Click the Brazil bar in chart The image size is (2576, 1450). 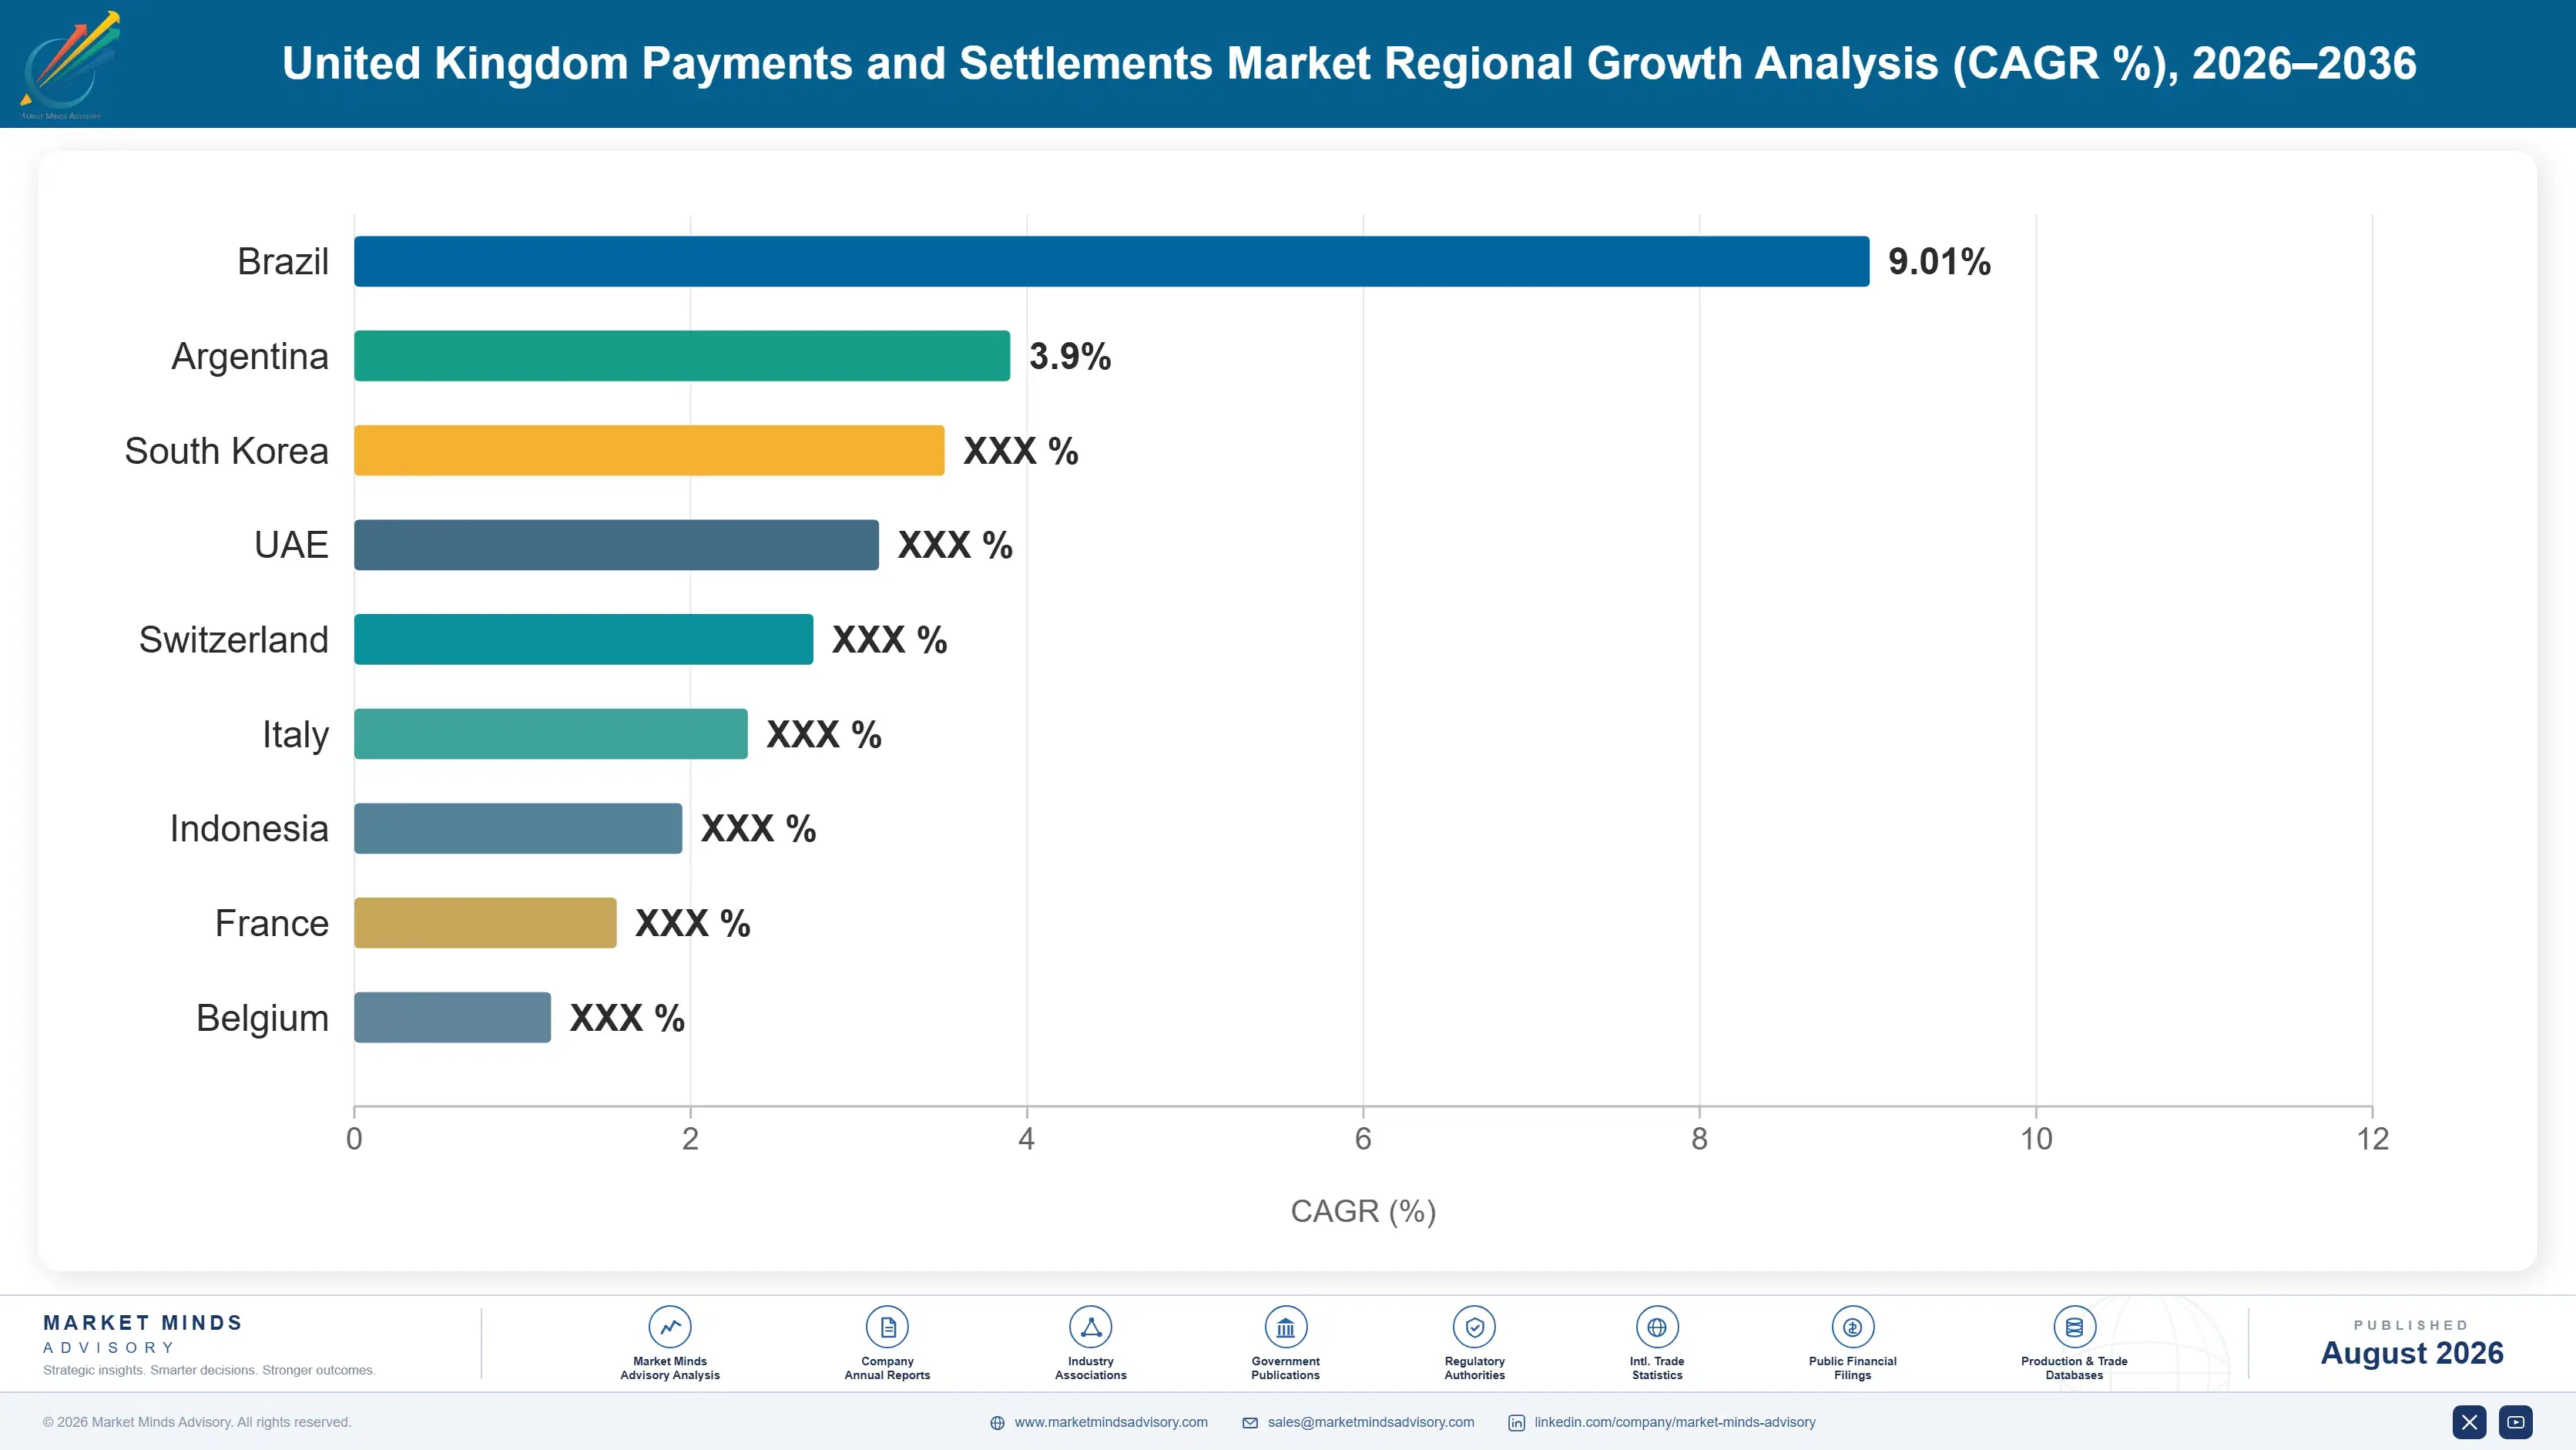pyautogui.click(x=1111, y=261)
